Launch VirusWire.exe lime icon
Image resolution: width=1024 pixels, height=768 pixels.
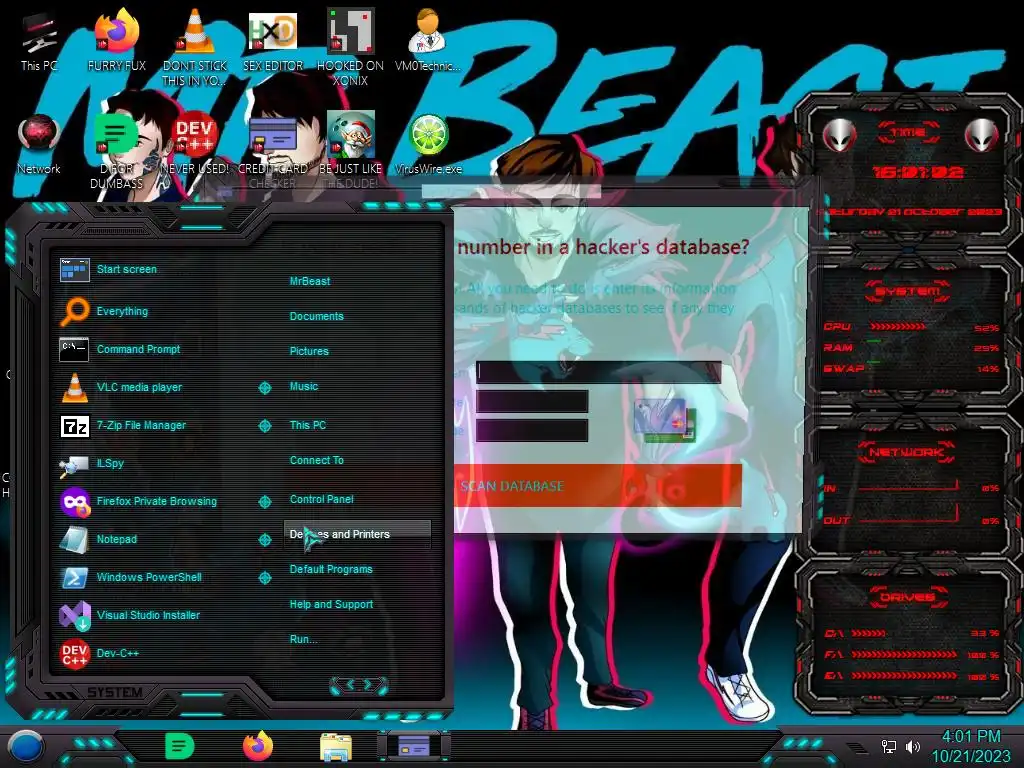(428, 145)
